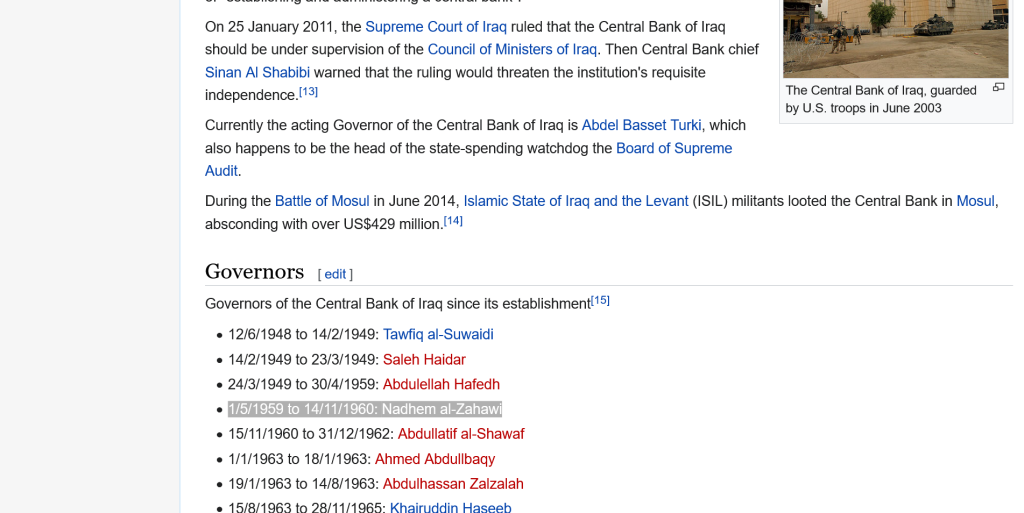
Task: Jump to citation 15
Action: (x=600, y=300)
